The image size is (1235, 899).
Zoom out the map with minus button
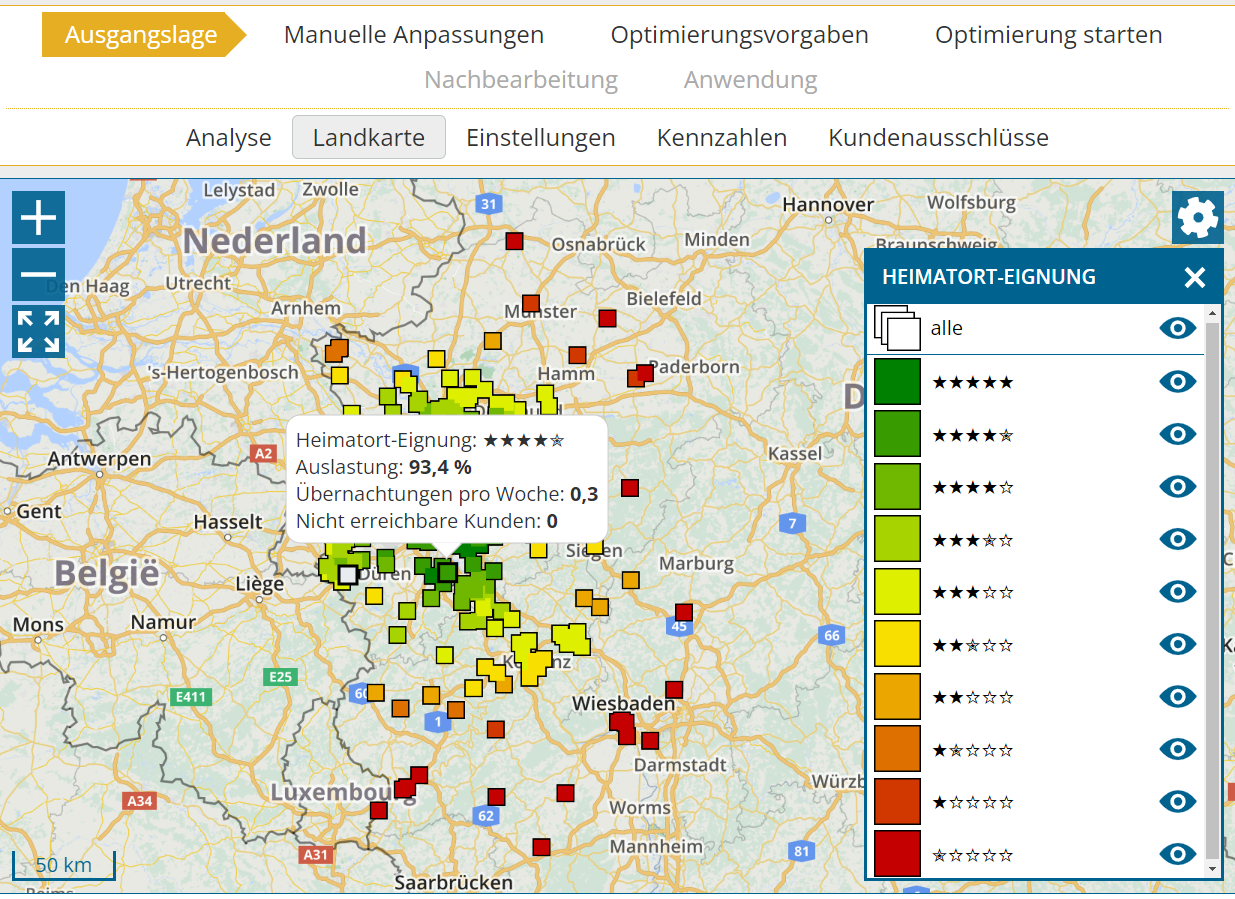[38, 275]
